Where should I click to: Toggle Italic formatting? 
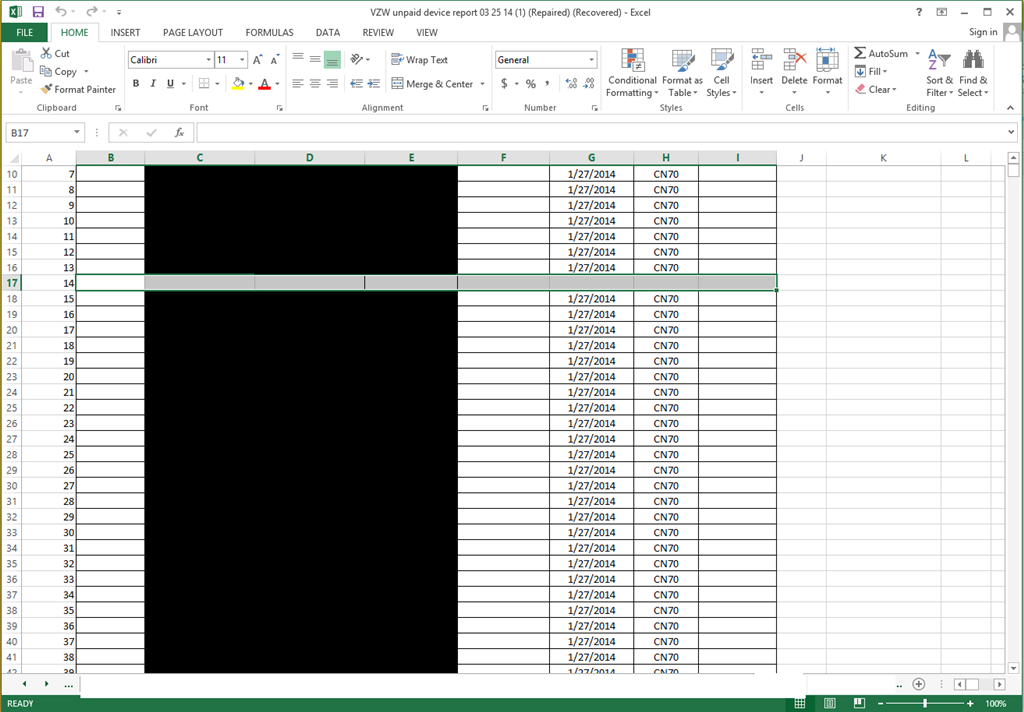153,84
